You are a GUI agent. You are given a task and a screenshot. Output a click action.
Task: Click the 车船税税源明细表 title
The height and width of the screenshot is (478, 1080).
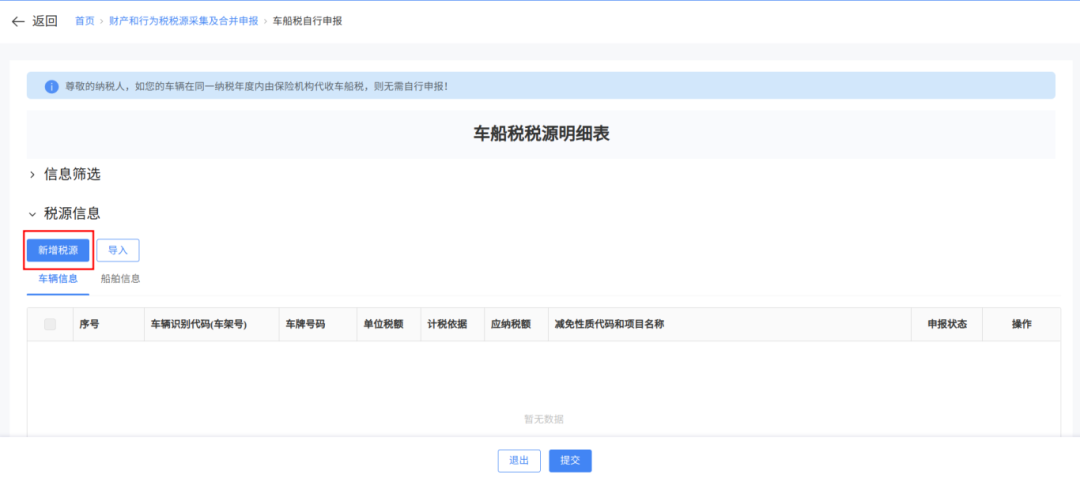tap(541, 134)
